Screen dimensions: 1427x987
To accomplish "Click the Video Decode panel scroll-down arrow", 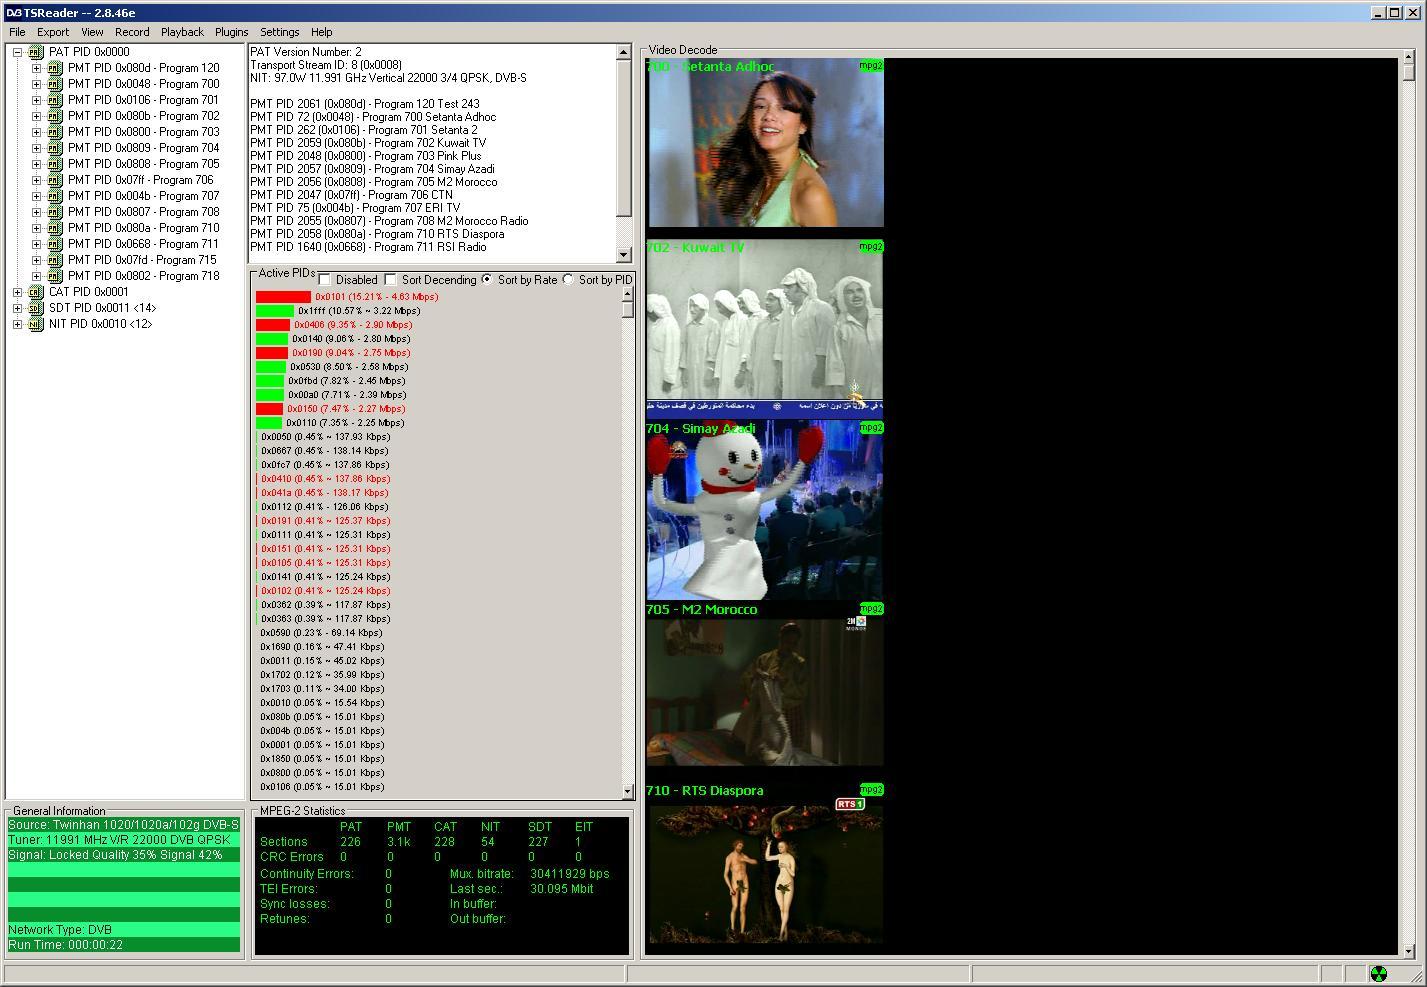I will [x=1409, y=950].
